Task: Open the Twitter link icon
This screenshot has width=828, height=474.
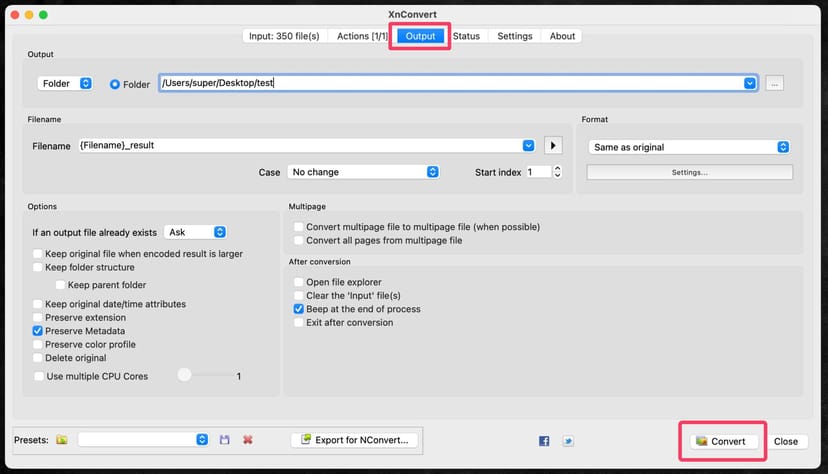Action: (x=567, y=441)
